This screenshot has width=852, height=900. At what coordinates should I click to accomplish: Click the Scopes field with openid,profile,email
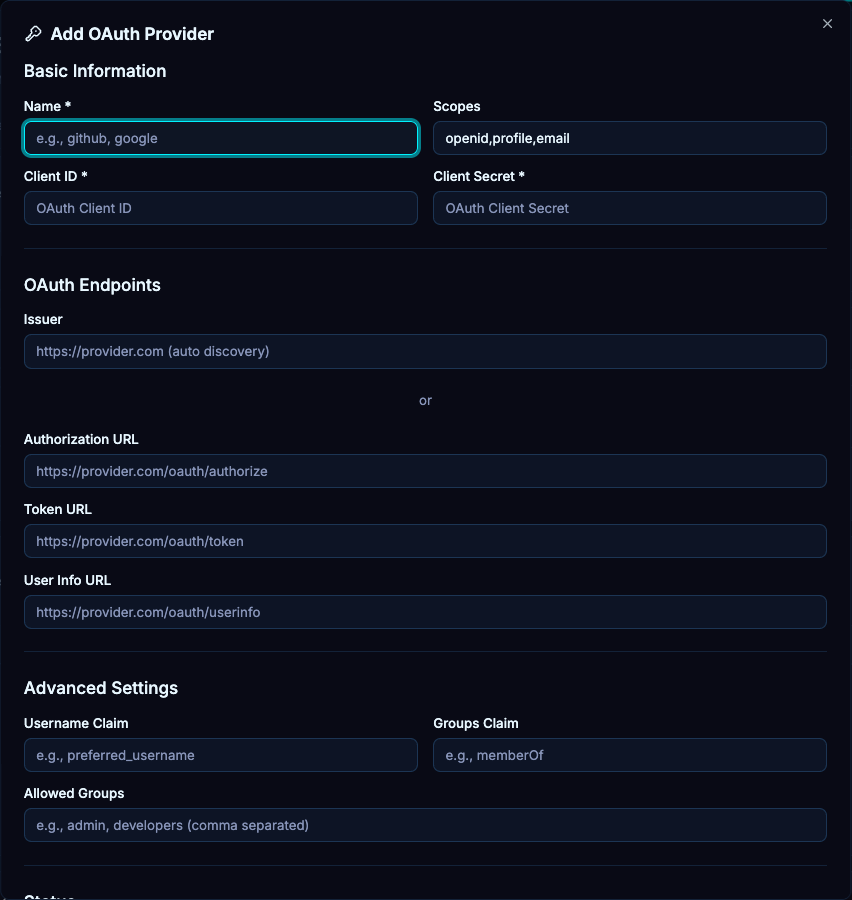pyautogui.click(x=630, y=138)
